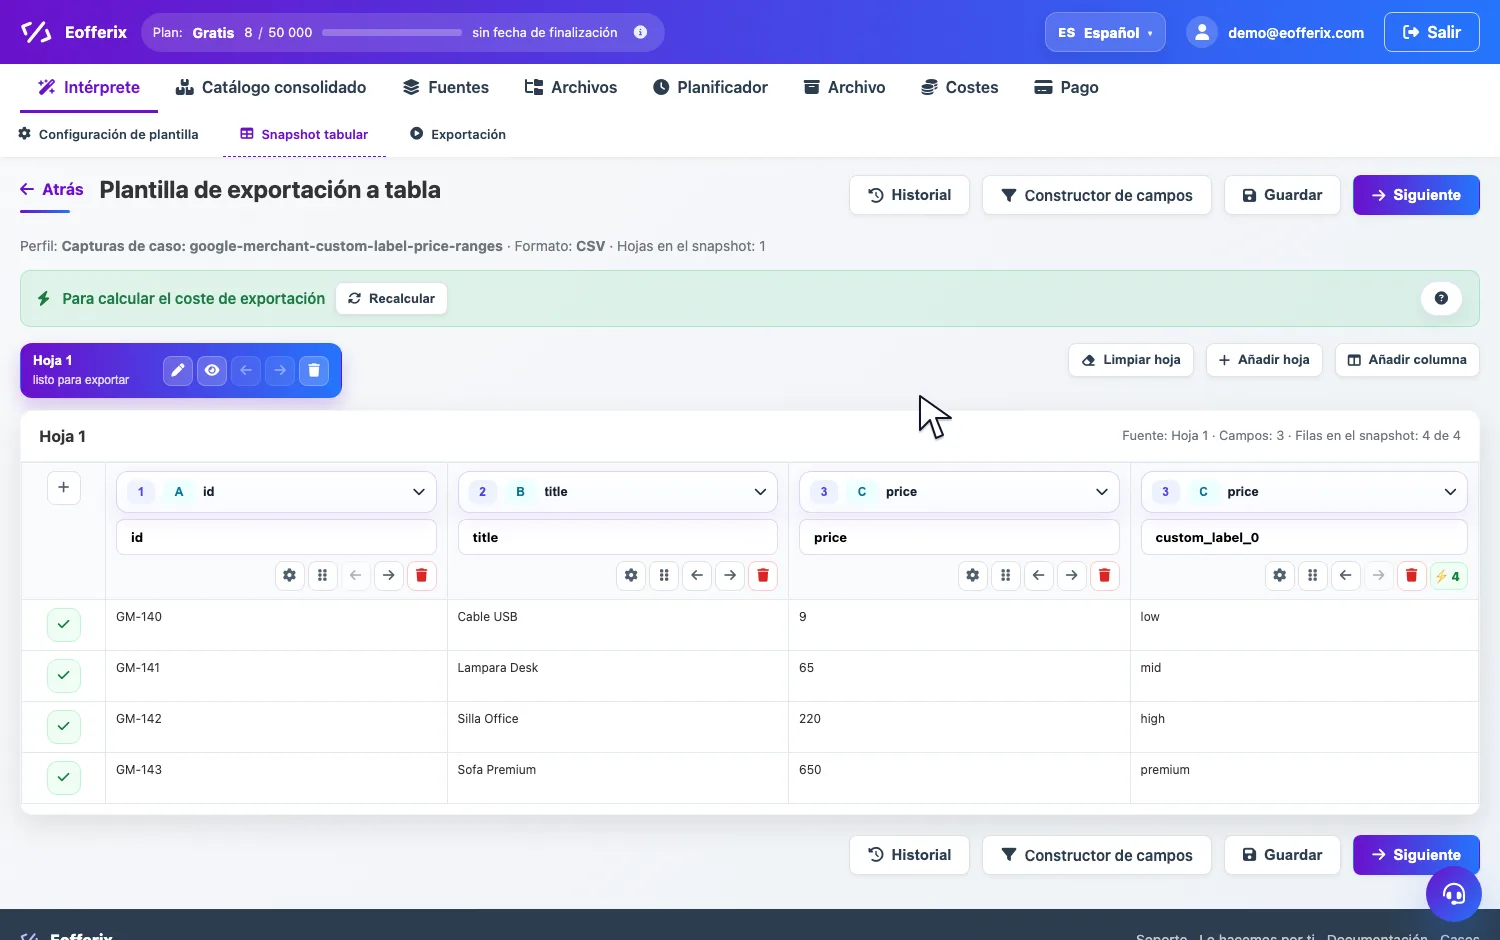Uncheck row GM-140 checkbox
The height and width of the screenshot is (940, 1500).
coord(63,624)
